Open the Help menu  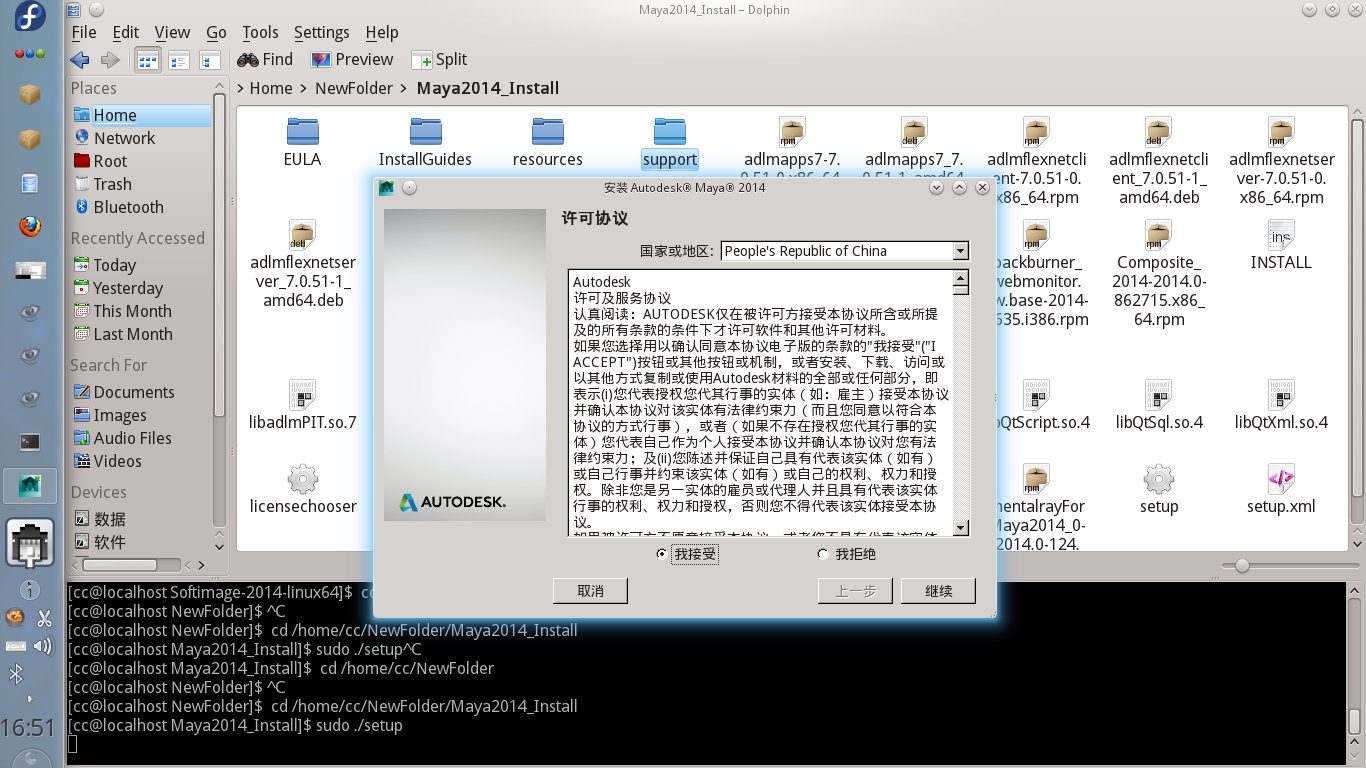pyautogui.click(x=381, y=32)
